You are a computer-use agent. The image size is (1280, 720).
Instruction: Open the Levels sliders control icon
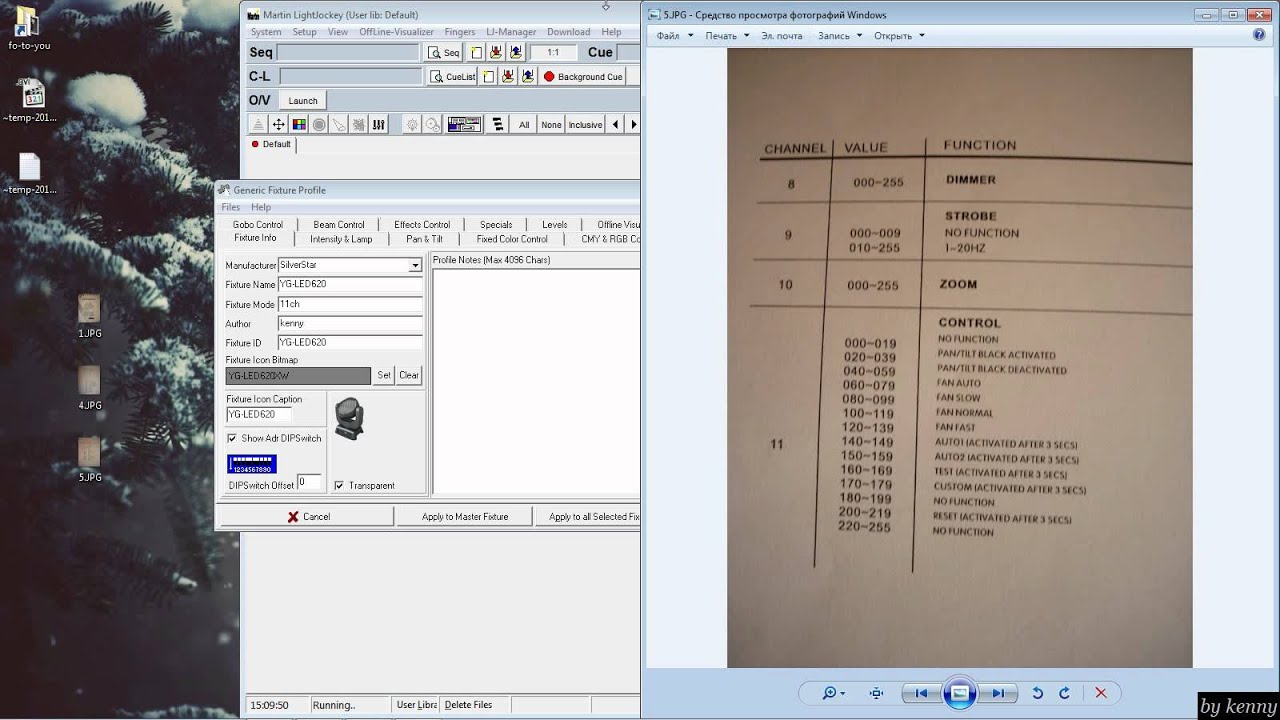379,125
